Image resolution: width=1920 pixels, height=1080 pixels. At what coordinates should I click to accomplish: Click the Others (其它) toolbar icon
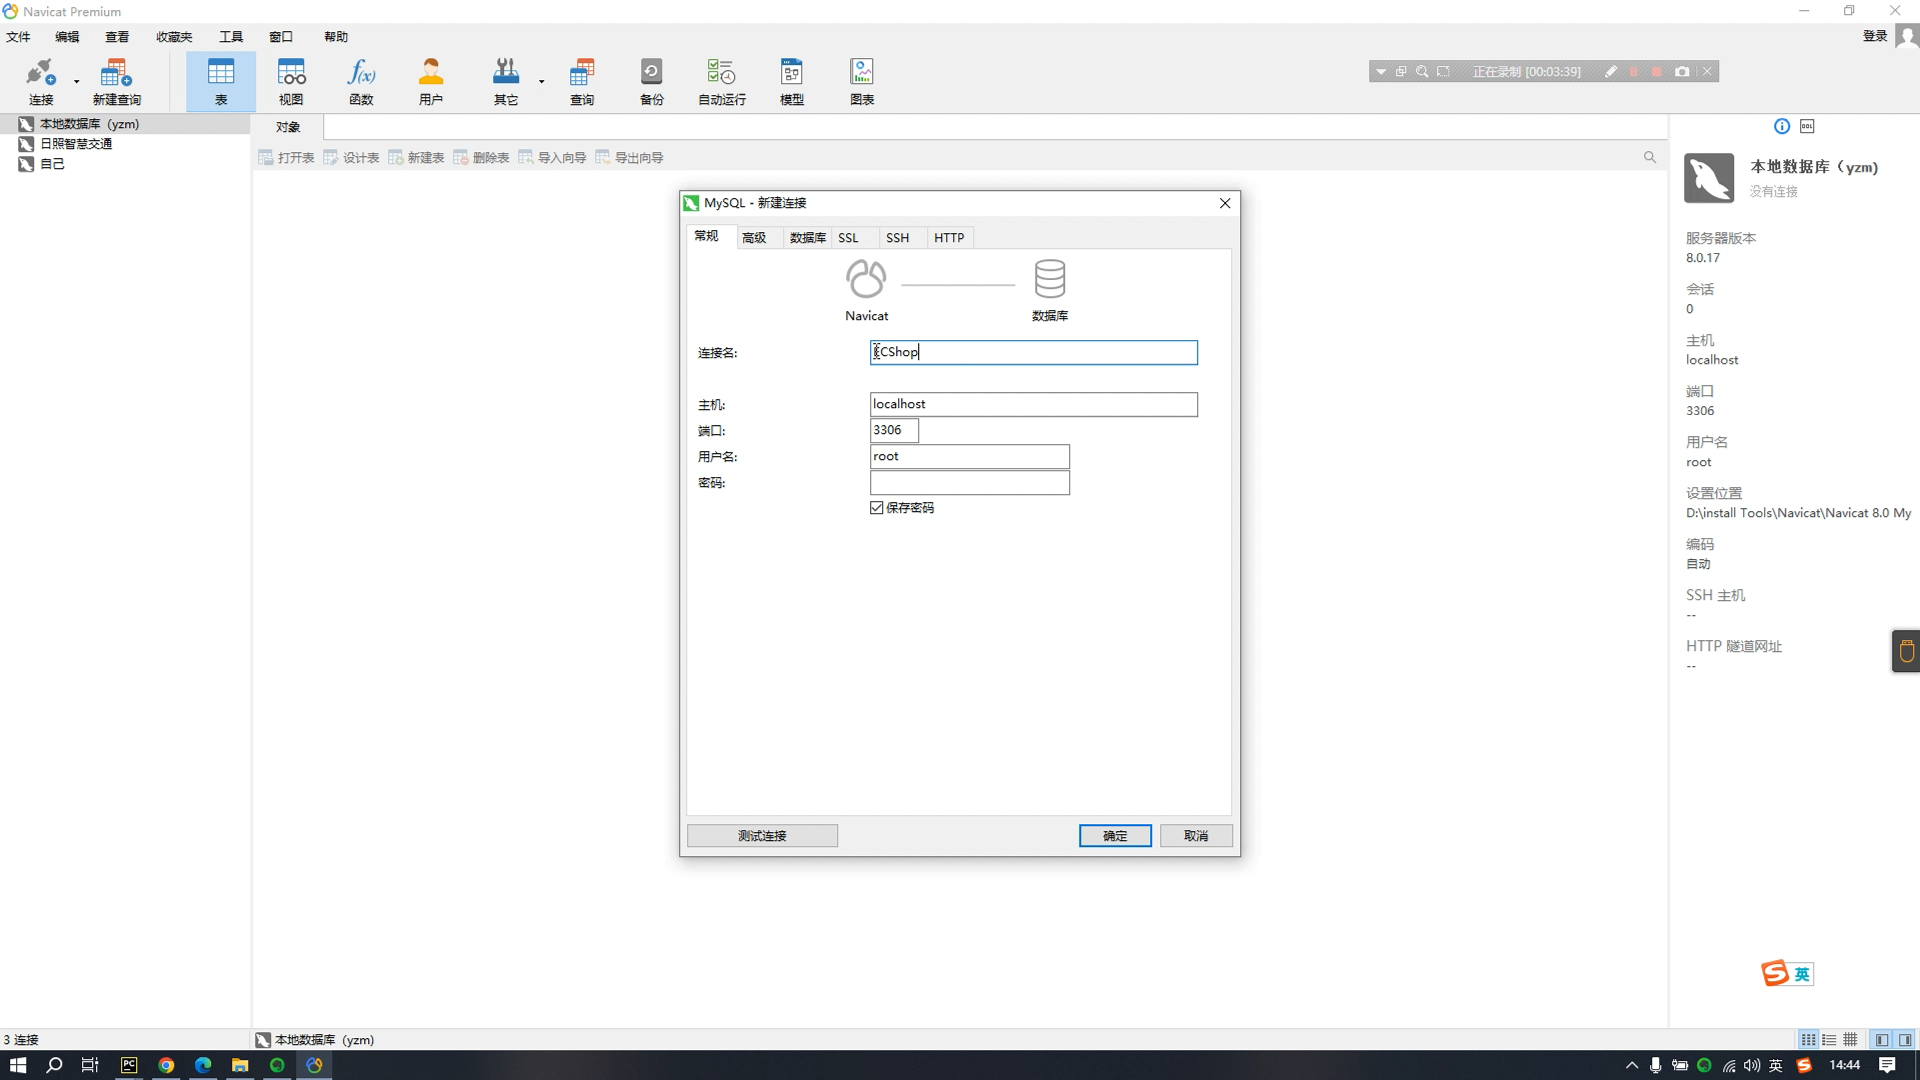(x=506, y=81)
